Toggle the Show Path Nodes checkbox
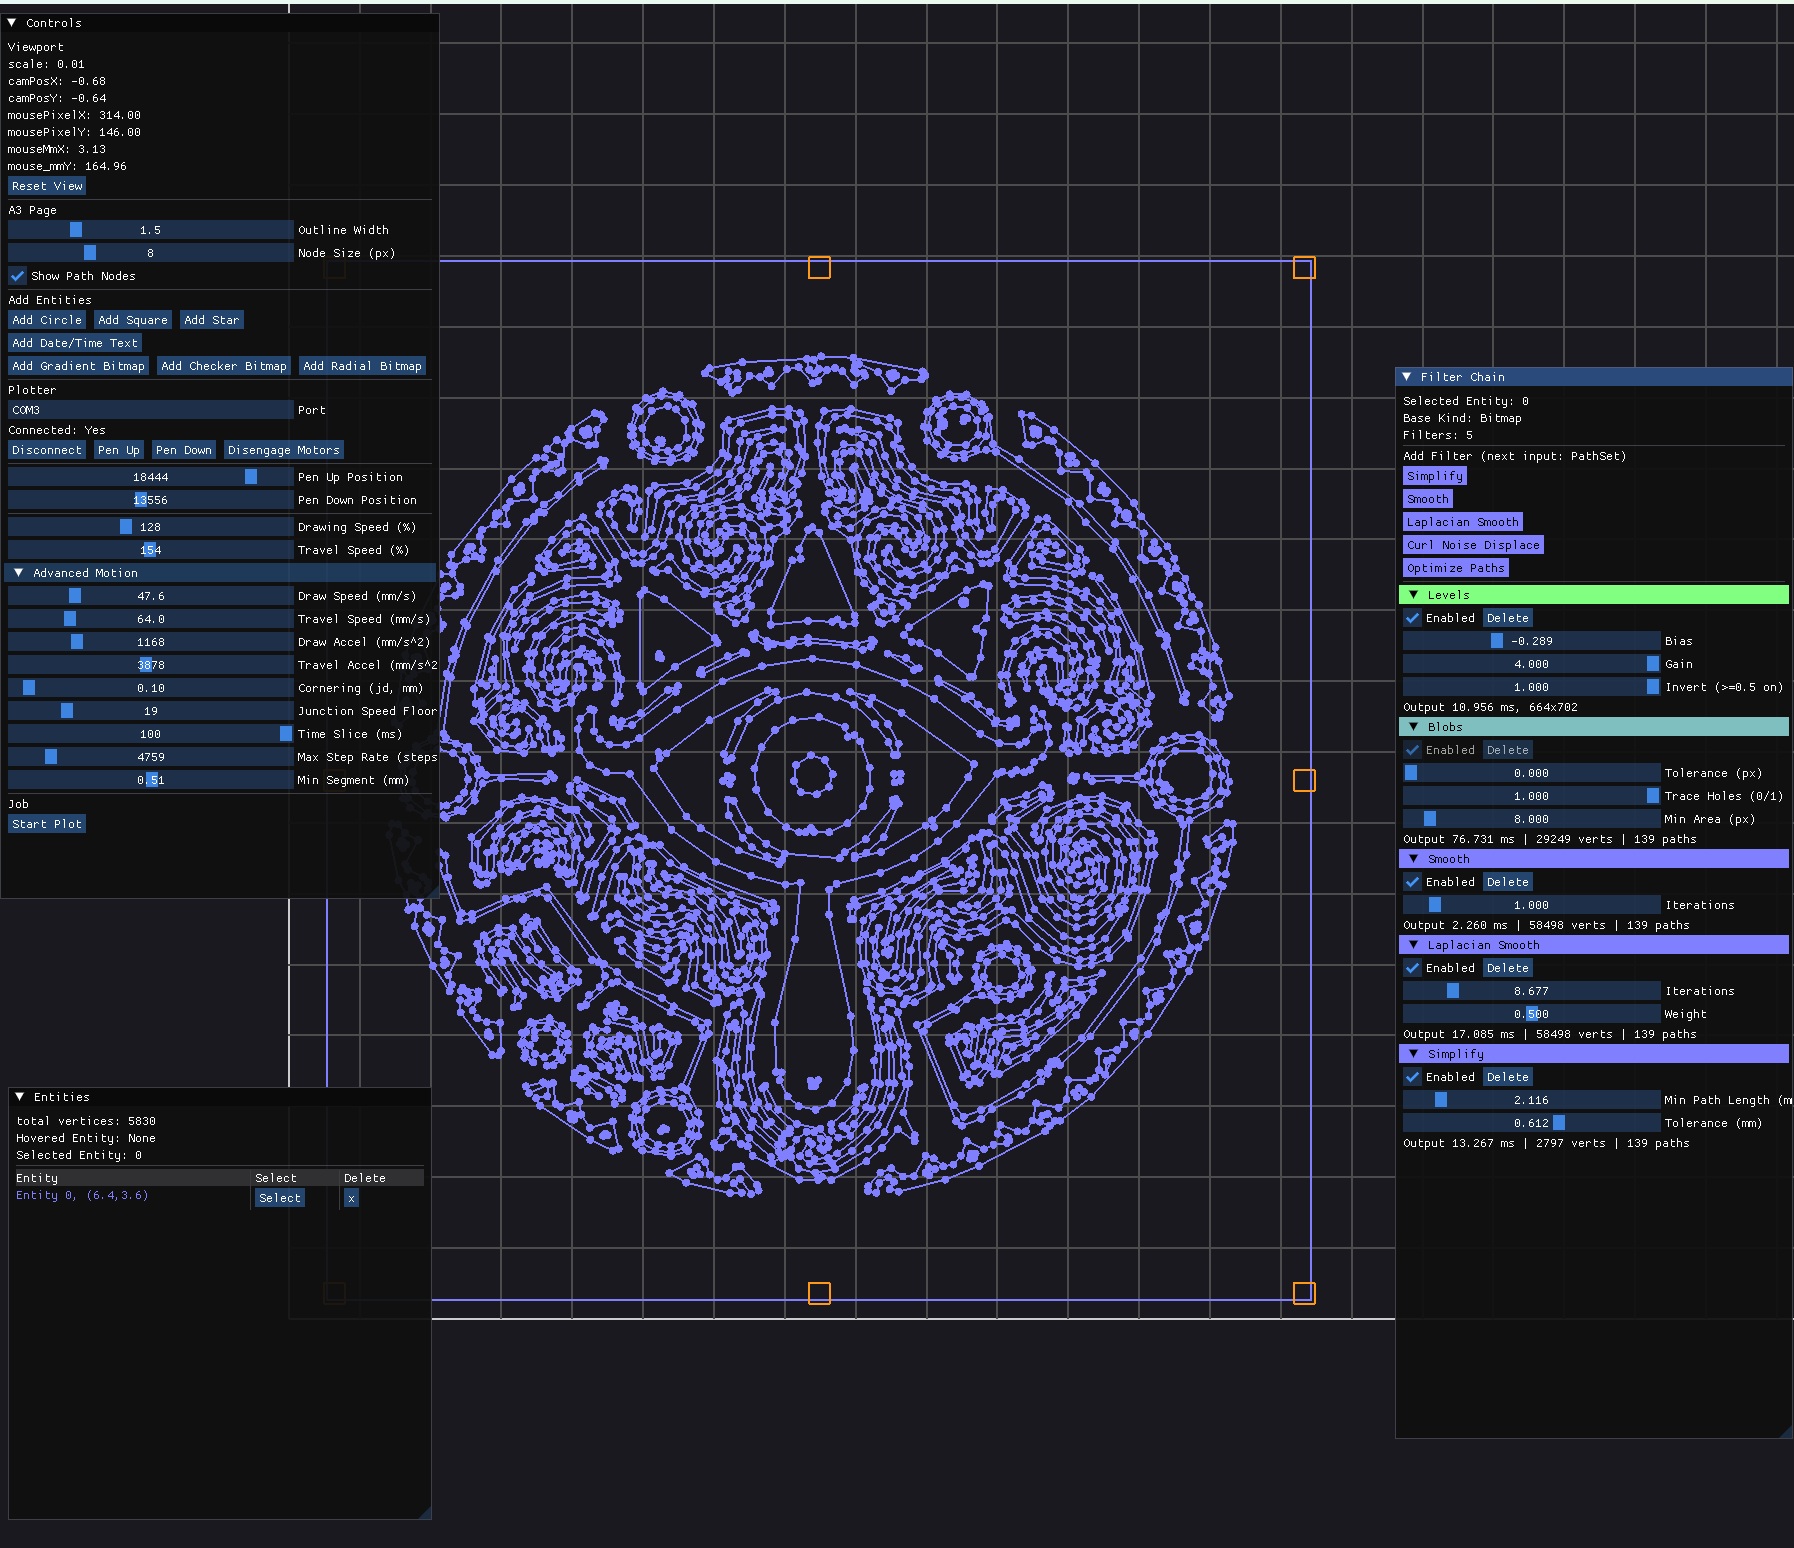This screenshot has width=1794, height=1548. [18, 276]
